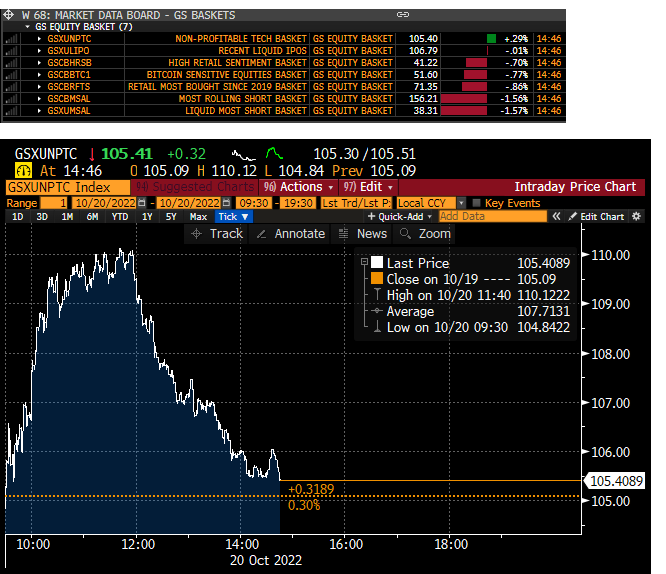Click the signal bars icon beside GSXUNPTC row
Viewport: 666px width, 574px height.
[11, 39]
